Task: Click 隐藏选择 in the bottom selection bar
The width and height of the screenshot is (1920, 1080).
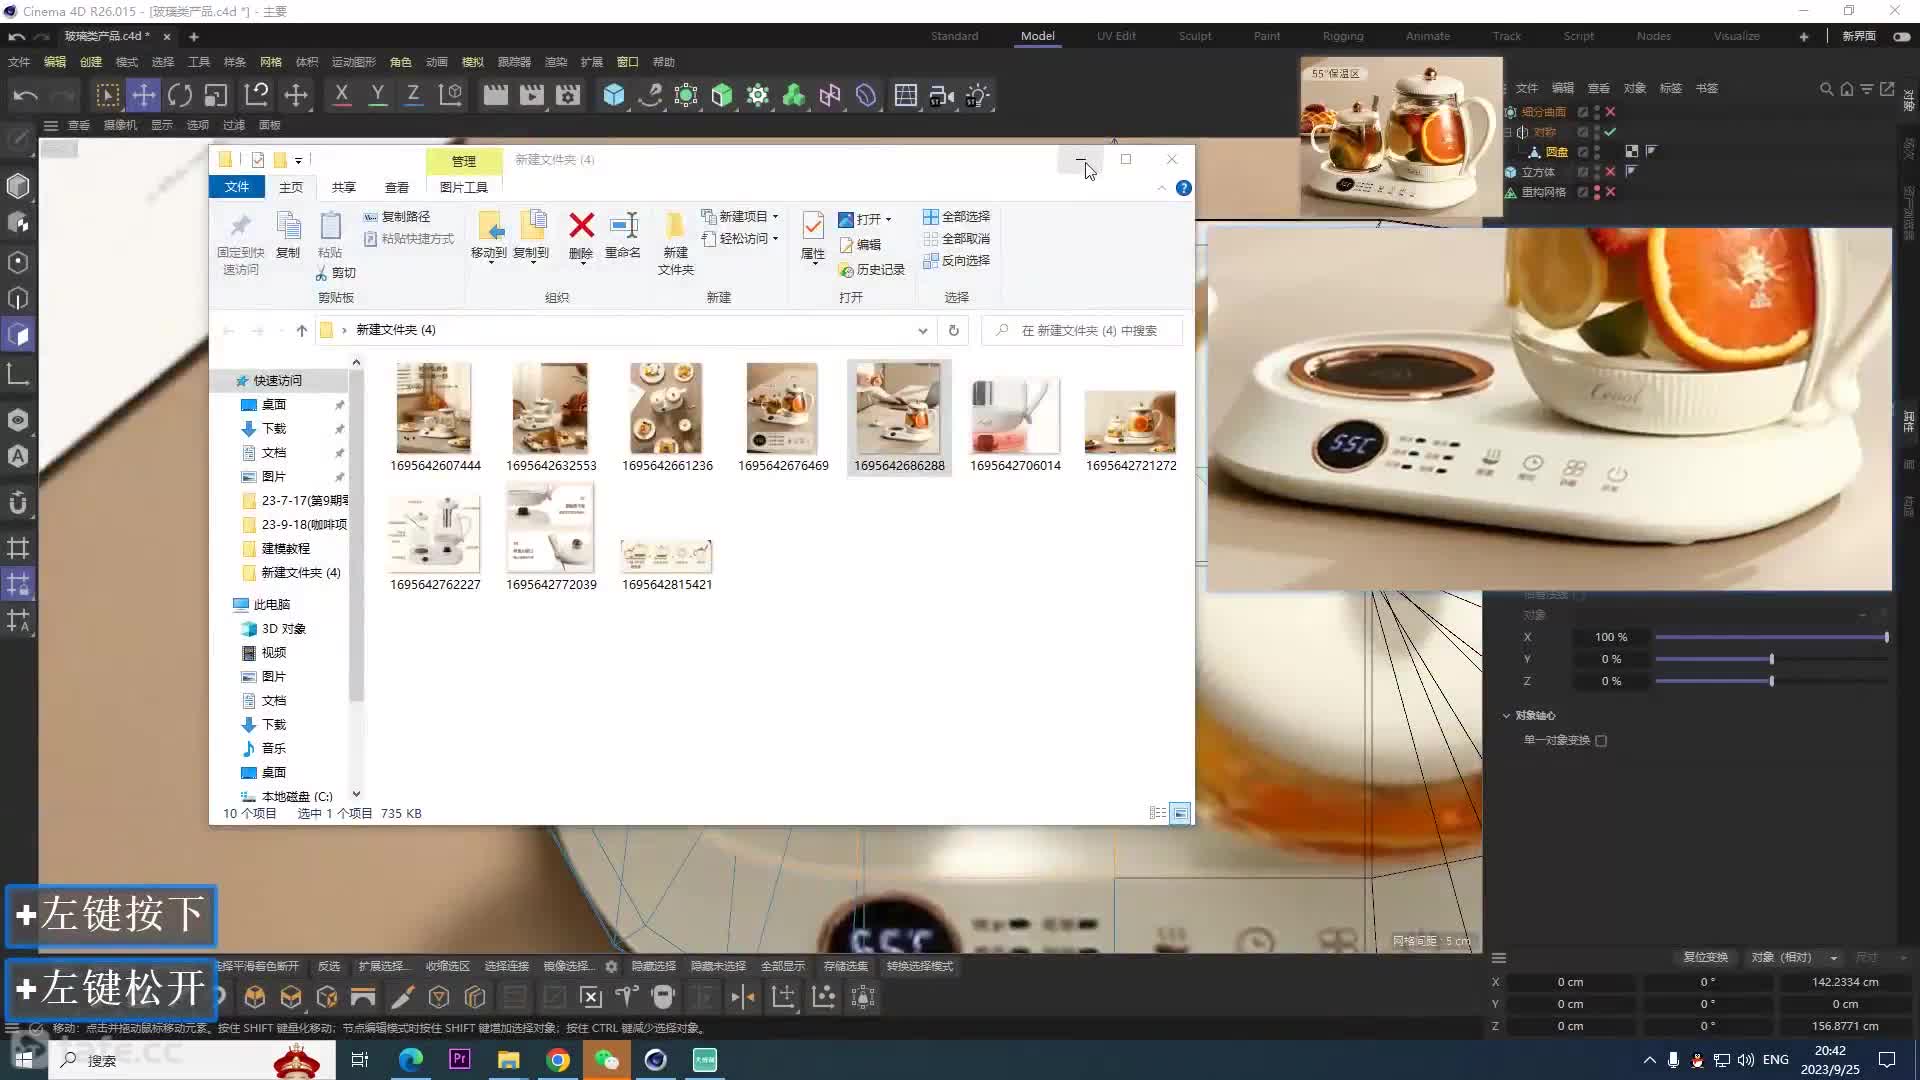Action: pyautogui.click(x=654, y=966)
